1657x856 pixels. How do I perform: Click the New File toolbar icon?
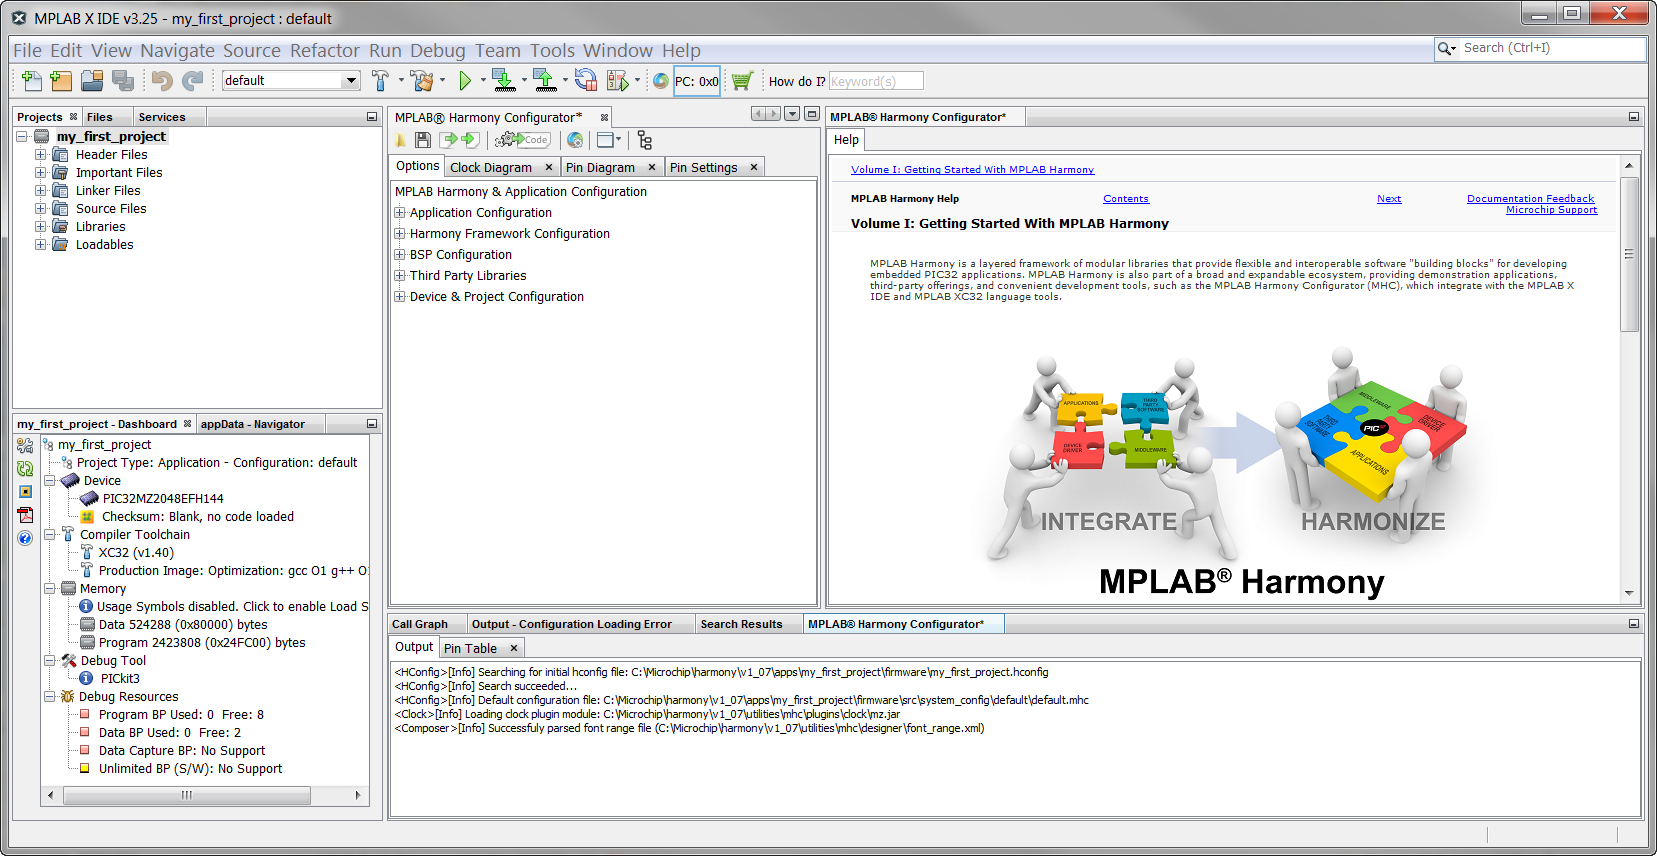tap(31, 81)
